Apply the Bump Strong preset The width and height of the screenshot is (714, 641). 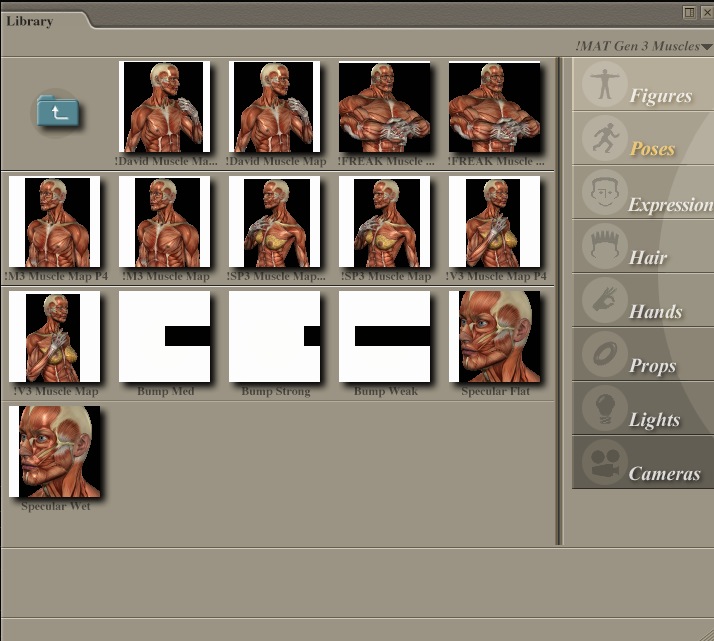(x=275, y=337)
